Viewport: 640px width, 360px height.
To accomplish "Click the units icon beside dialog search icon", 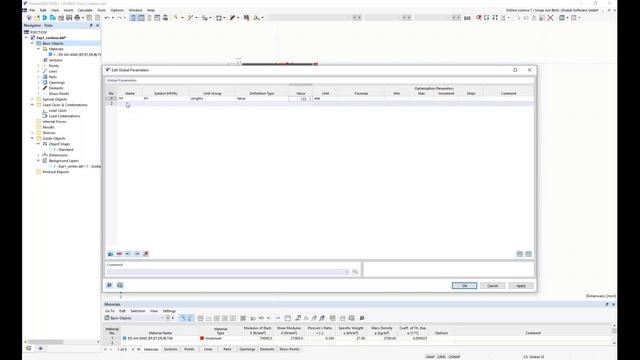I will pos(120,285).
